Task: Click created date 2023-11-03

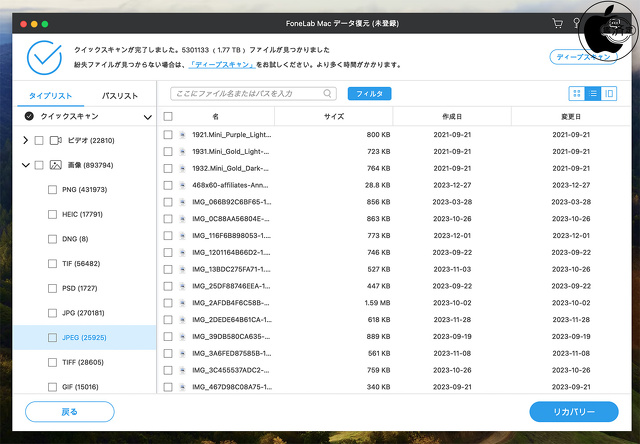Action: pyautogui.click(x=452, y=269)
